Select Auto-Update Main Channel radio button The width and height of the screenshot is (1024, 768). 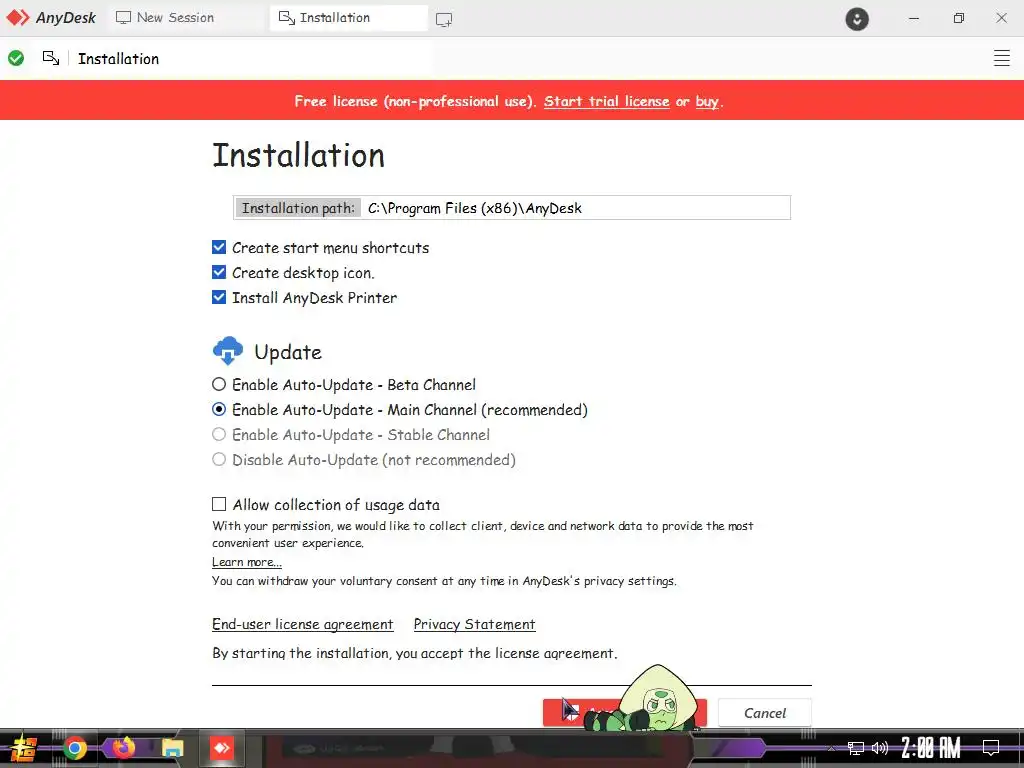click(219, 409)
